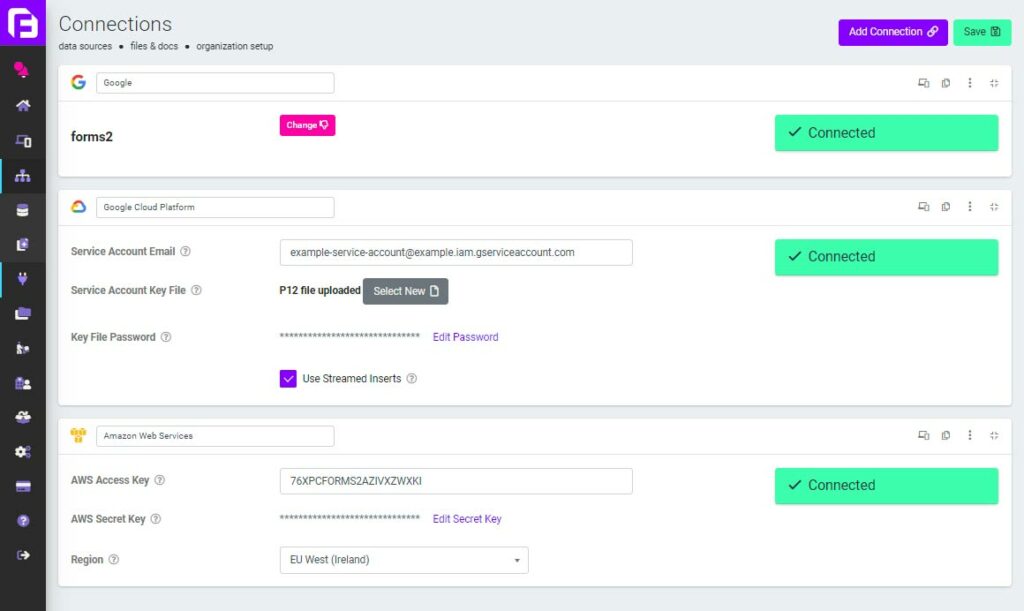The width and height of the screenshot is (1024, 611).
Task: Click the logout arrow sidebar icon
Action: (23, 555)
